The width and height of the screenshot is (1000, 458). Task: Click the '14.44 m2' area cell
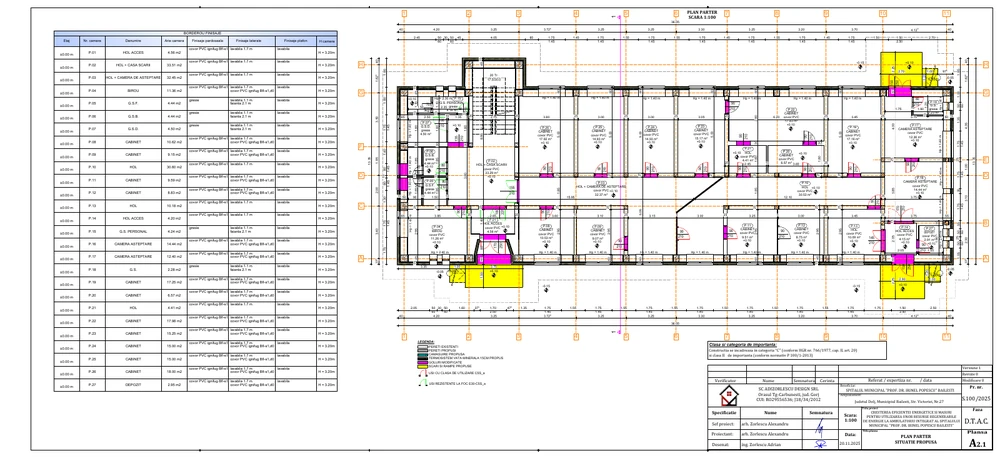174,244
